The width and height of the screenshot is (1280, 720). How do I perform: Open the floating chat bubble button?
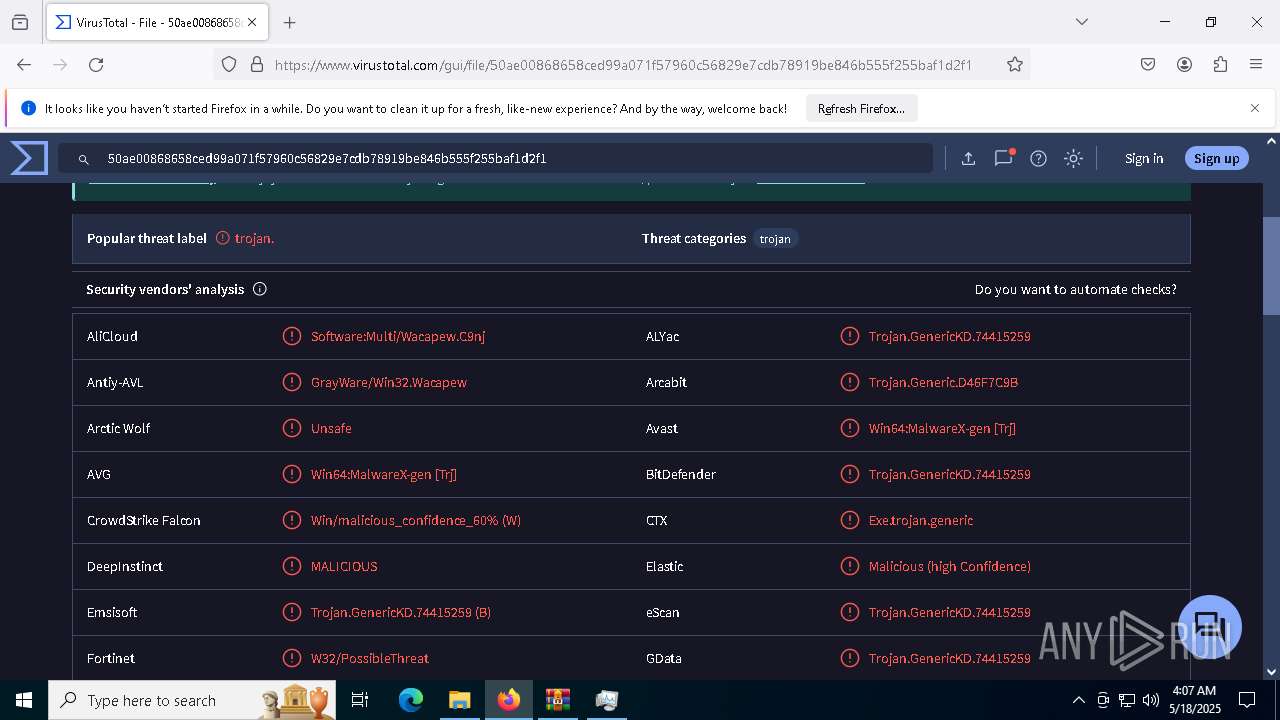click(x=1210, y=627)
